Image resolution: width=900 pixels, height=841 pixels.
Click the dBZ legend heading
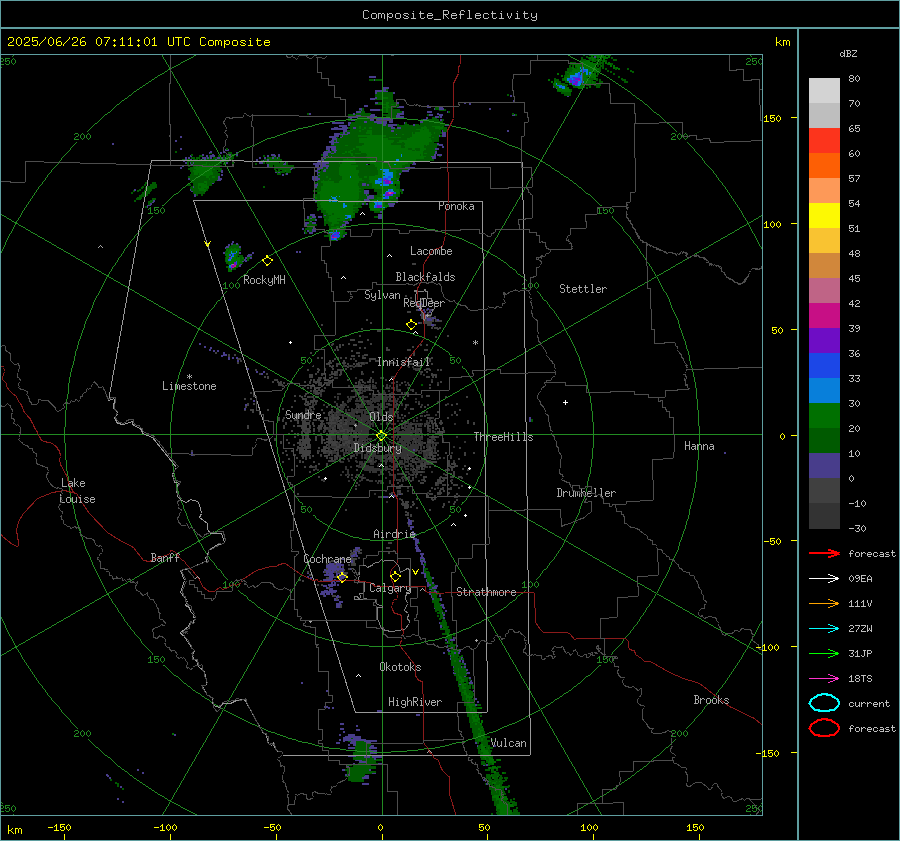coord(848,53)
